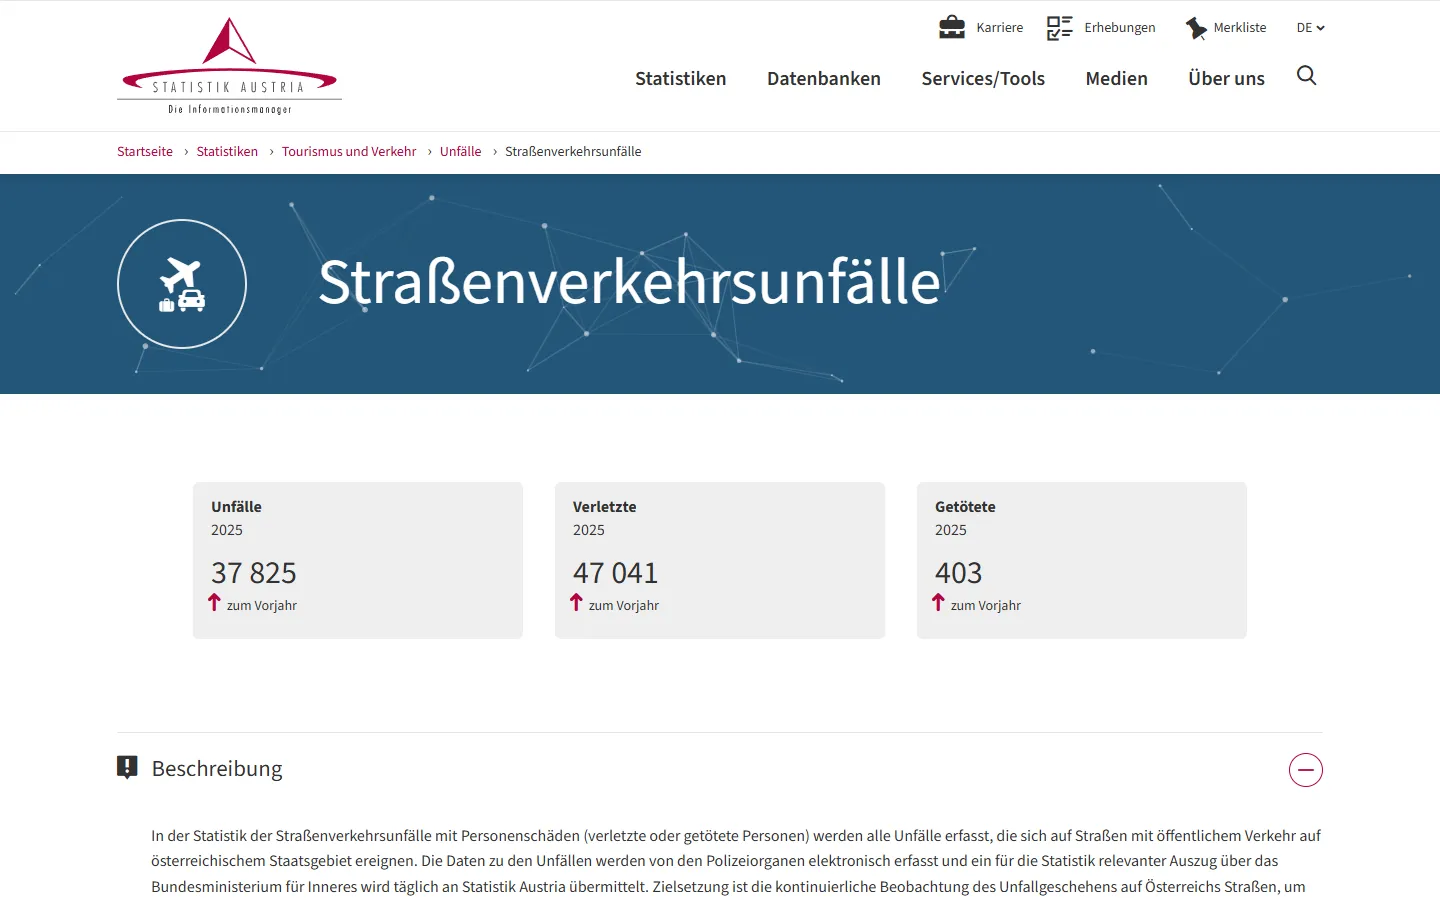Click the Statistik Austria logo
Screen dimensions: 1440x900
[x=229, y=66]
